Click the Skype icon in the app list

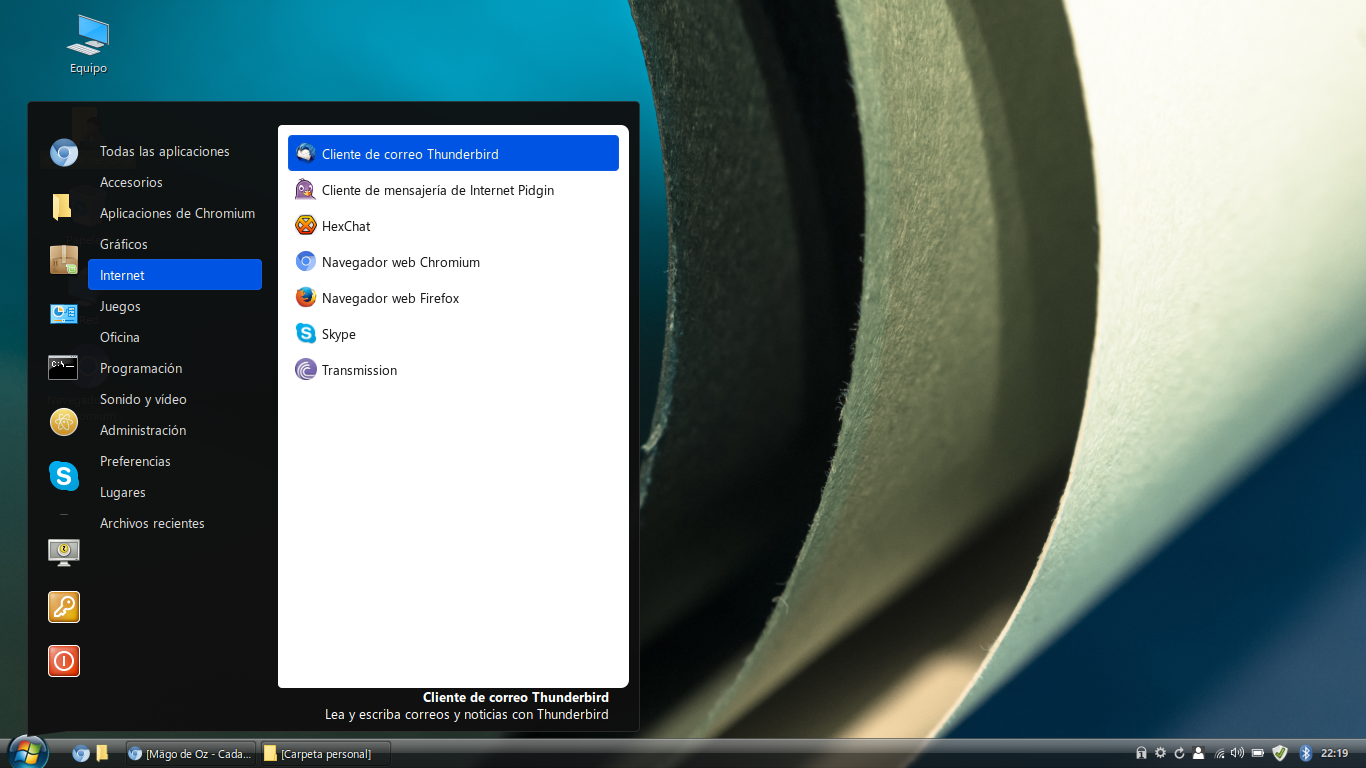[306, 334]
